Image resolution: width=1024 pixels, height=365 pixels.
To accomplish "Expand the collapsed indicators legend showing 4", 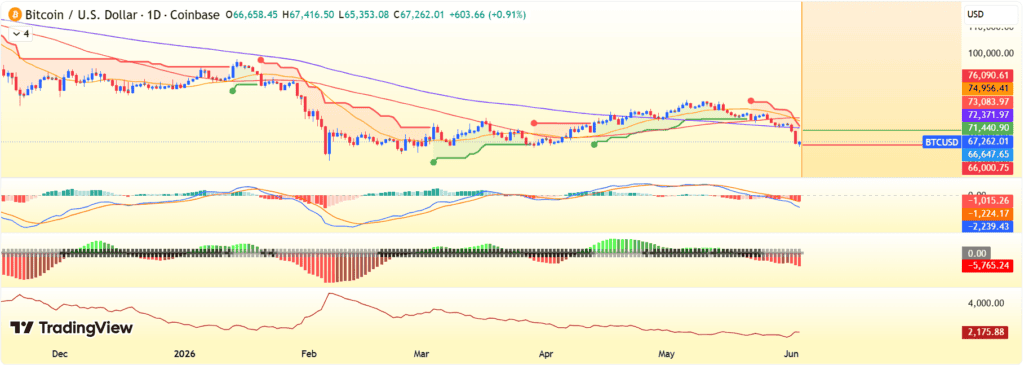I will (x=20, y=33).
